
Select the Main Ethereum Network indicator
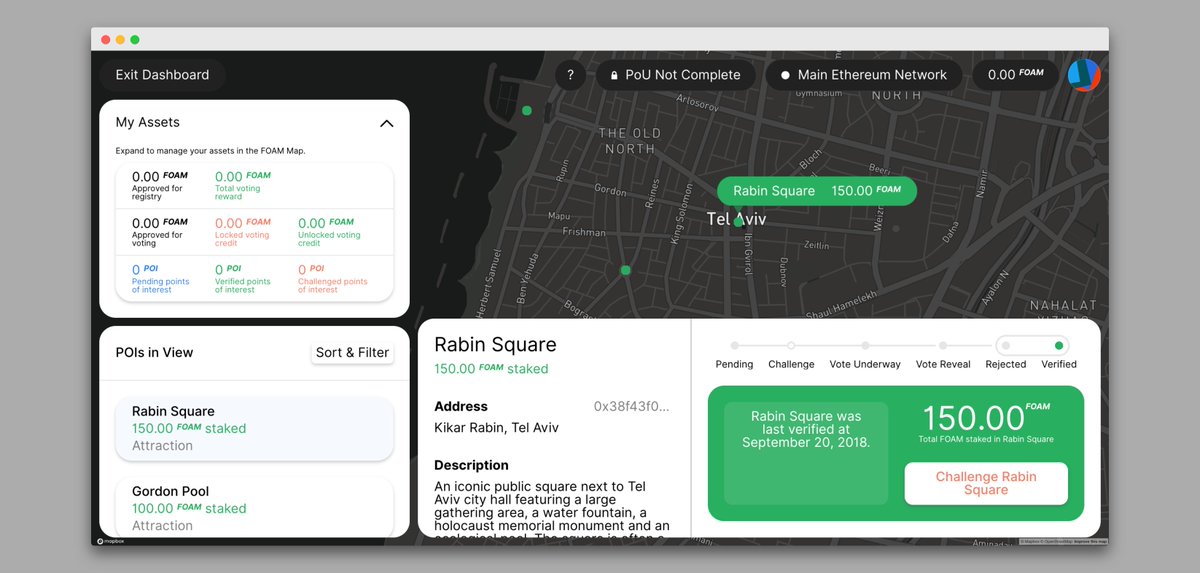[x=863, y=75]
